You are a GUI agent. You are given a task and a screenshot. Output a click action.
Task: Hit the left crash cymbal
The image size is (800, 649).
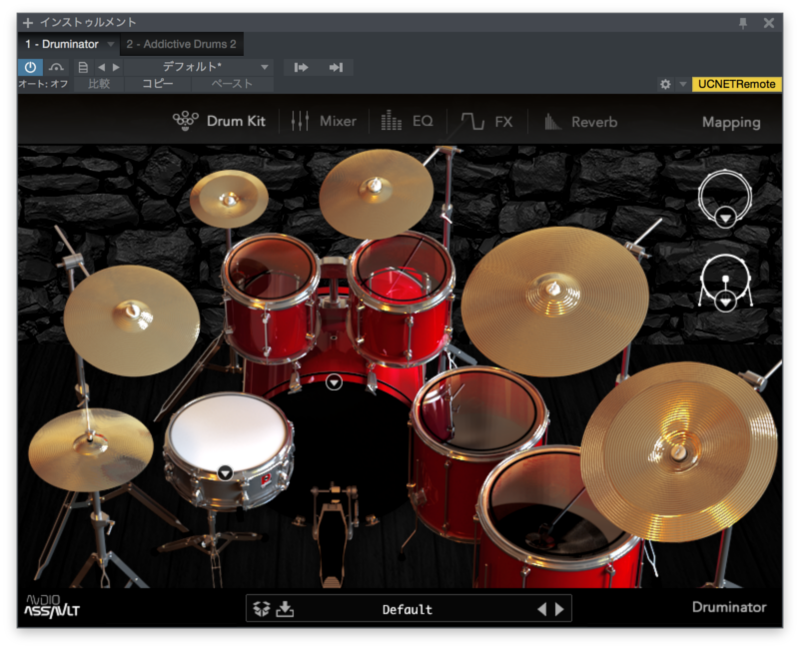[132, 320]
